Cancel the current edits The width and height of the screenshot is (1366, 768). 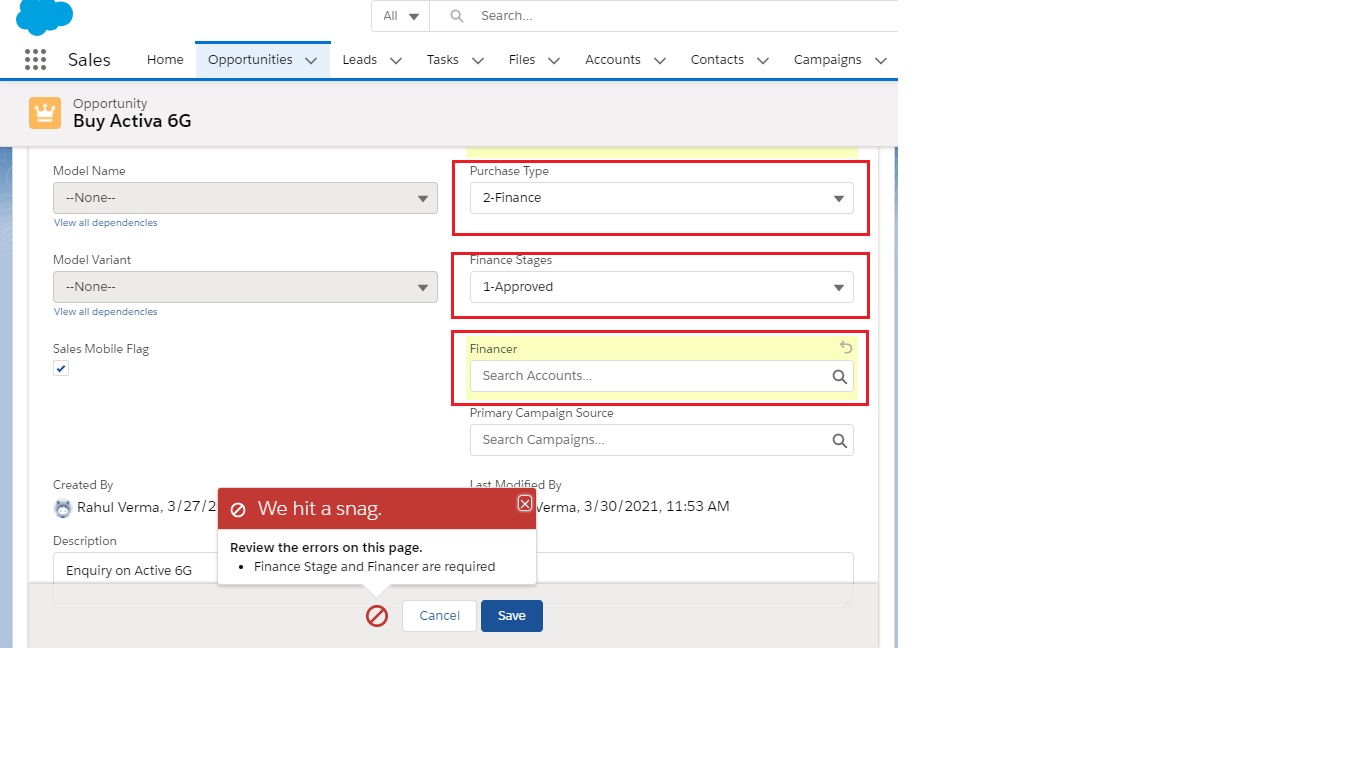click(x=438, y=615)
